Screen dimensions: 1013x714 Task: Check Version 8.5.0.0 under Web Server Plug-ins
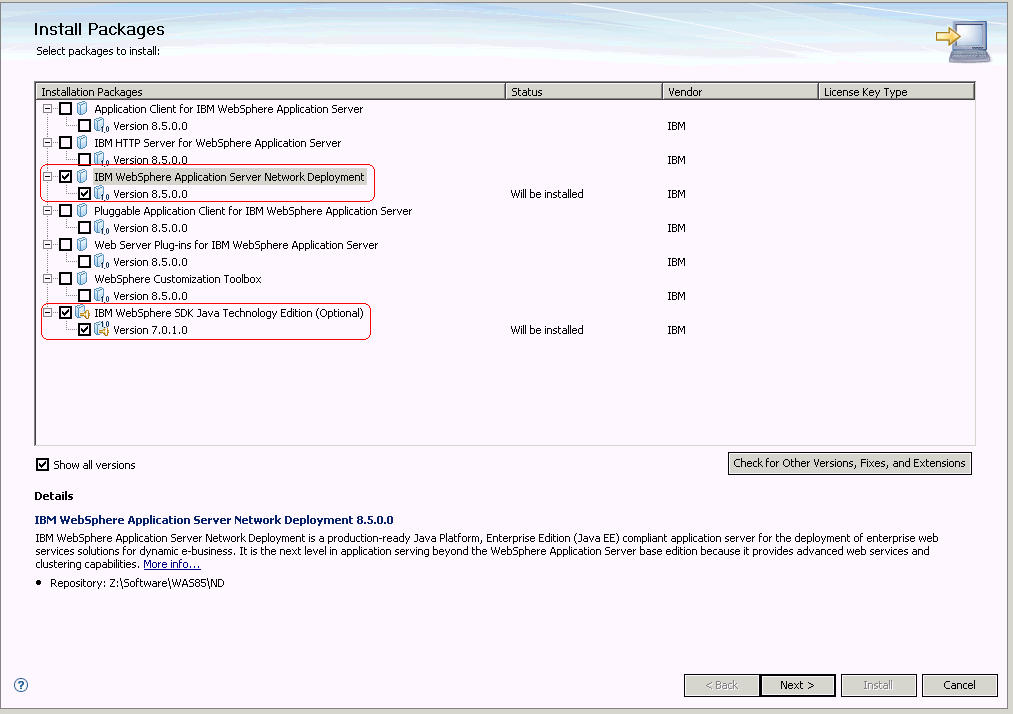point(84,261)
